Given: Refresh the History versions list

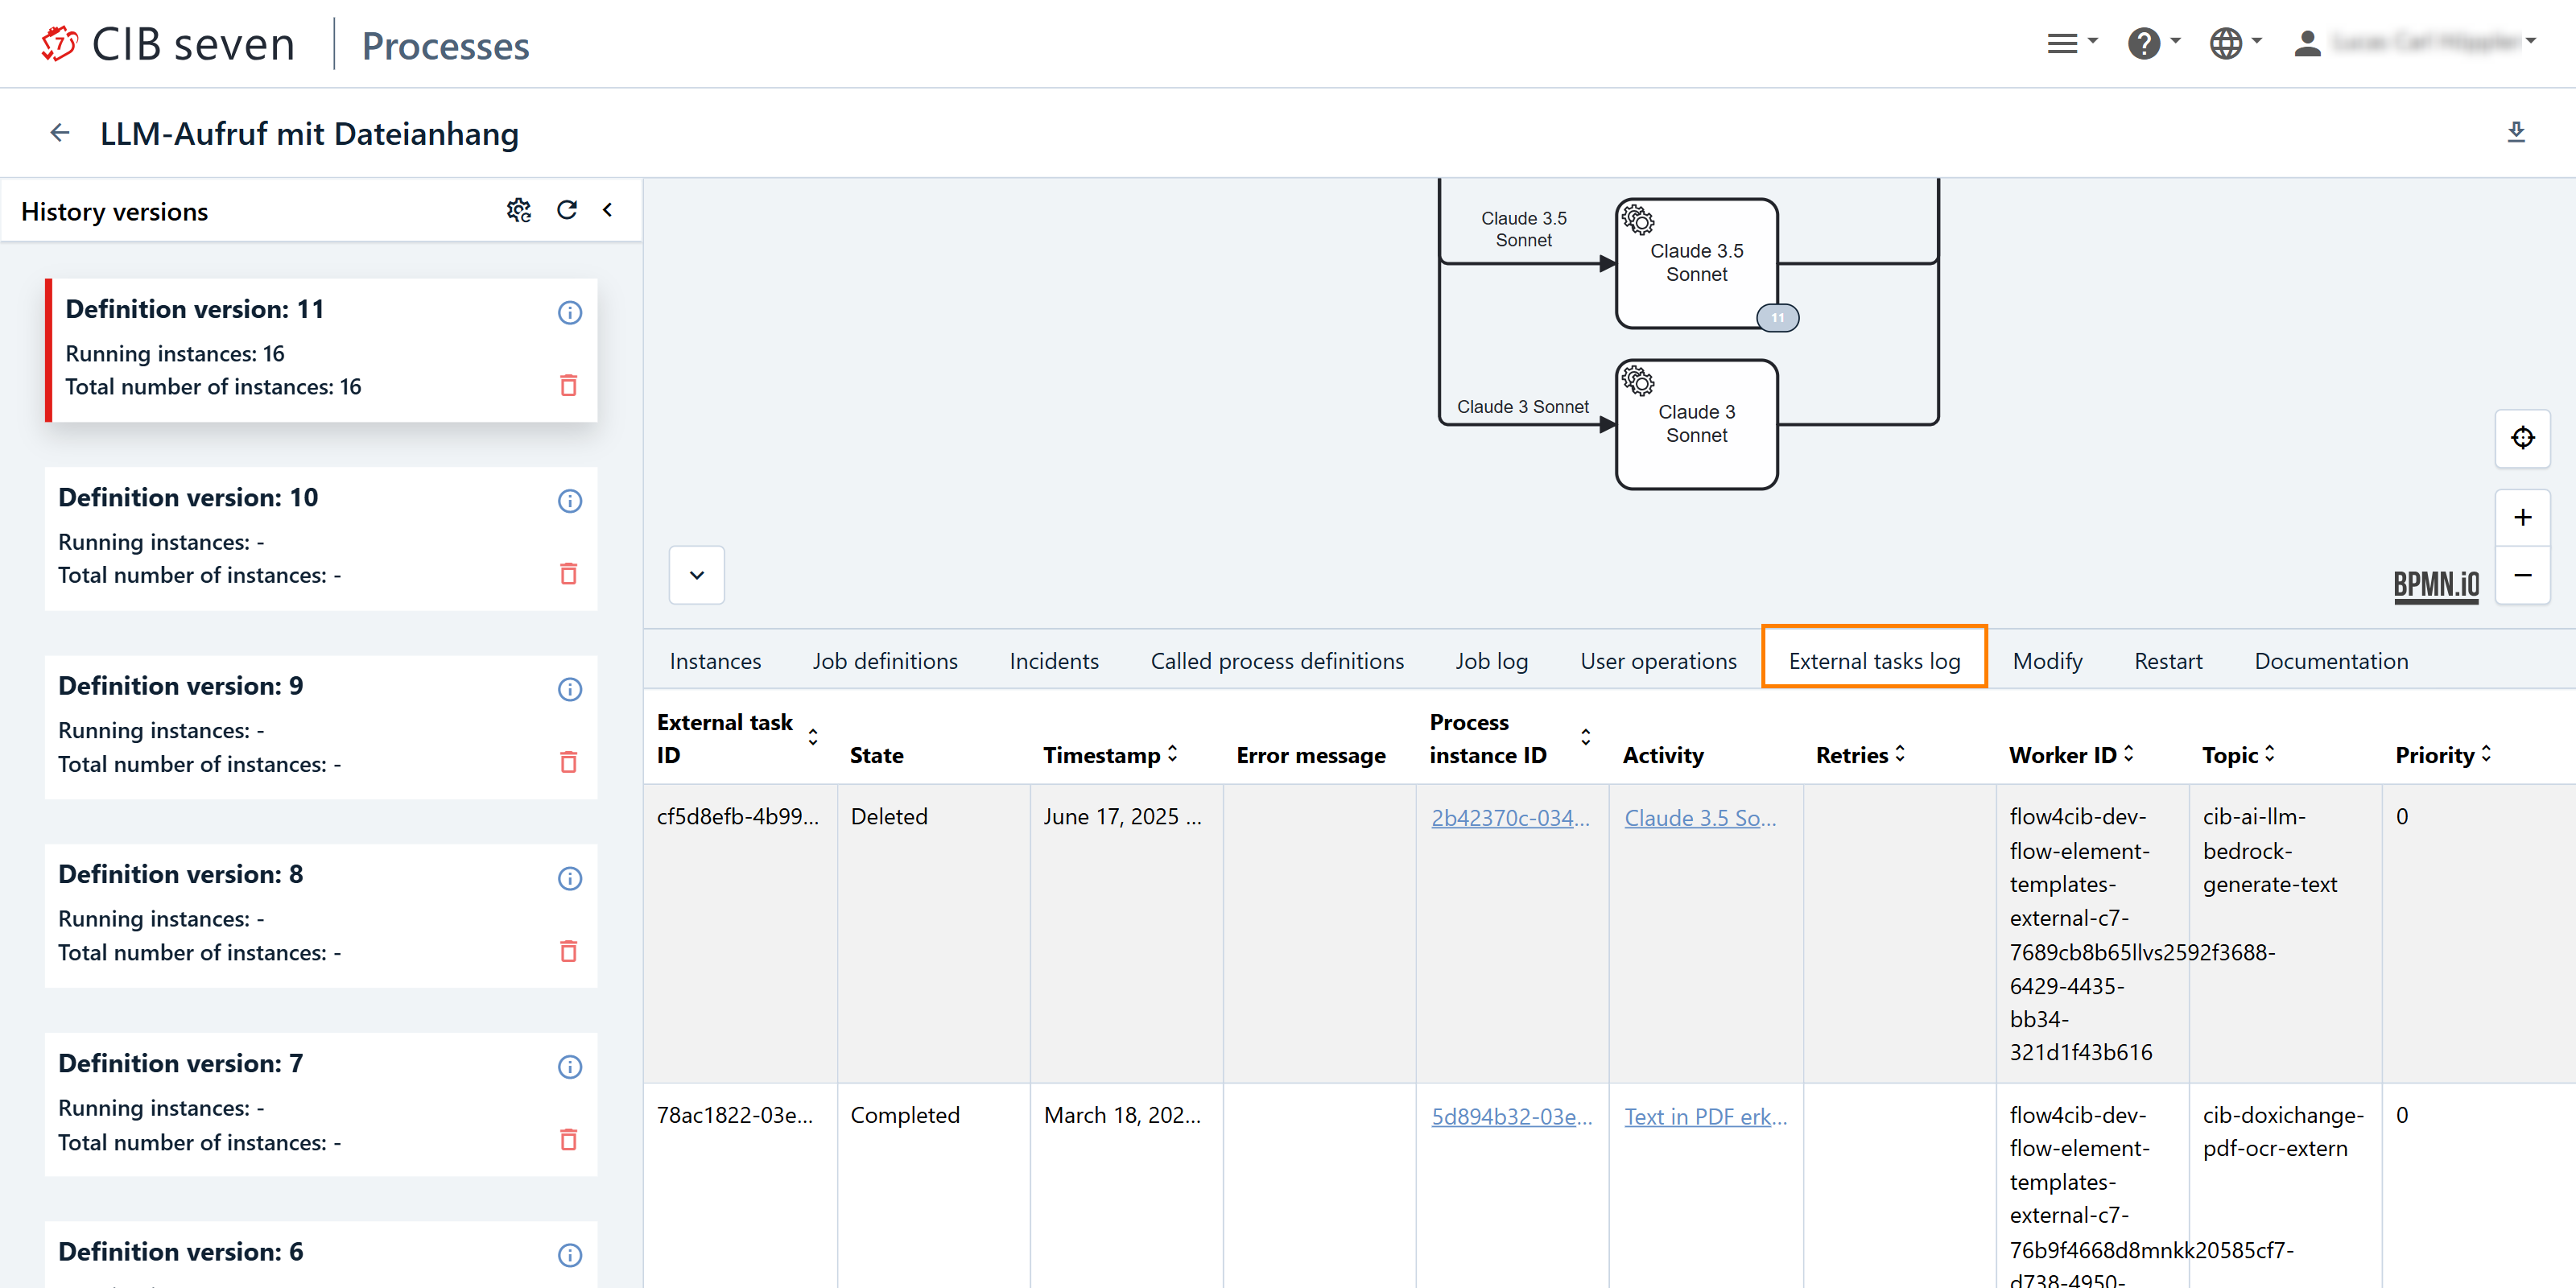Looking at the screenshot, I should [567, 210].
